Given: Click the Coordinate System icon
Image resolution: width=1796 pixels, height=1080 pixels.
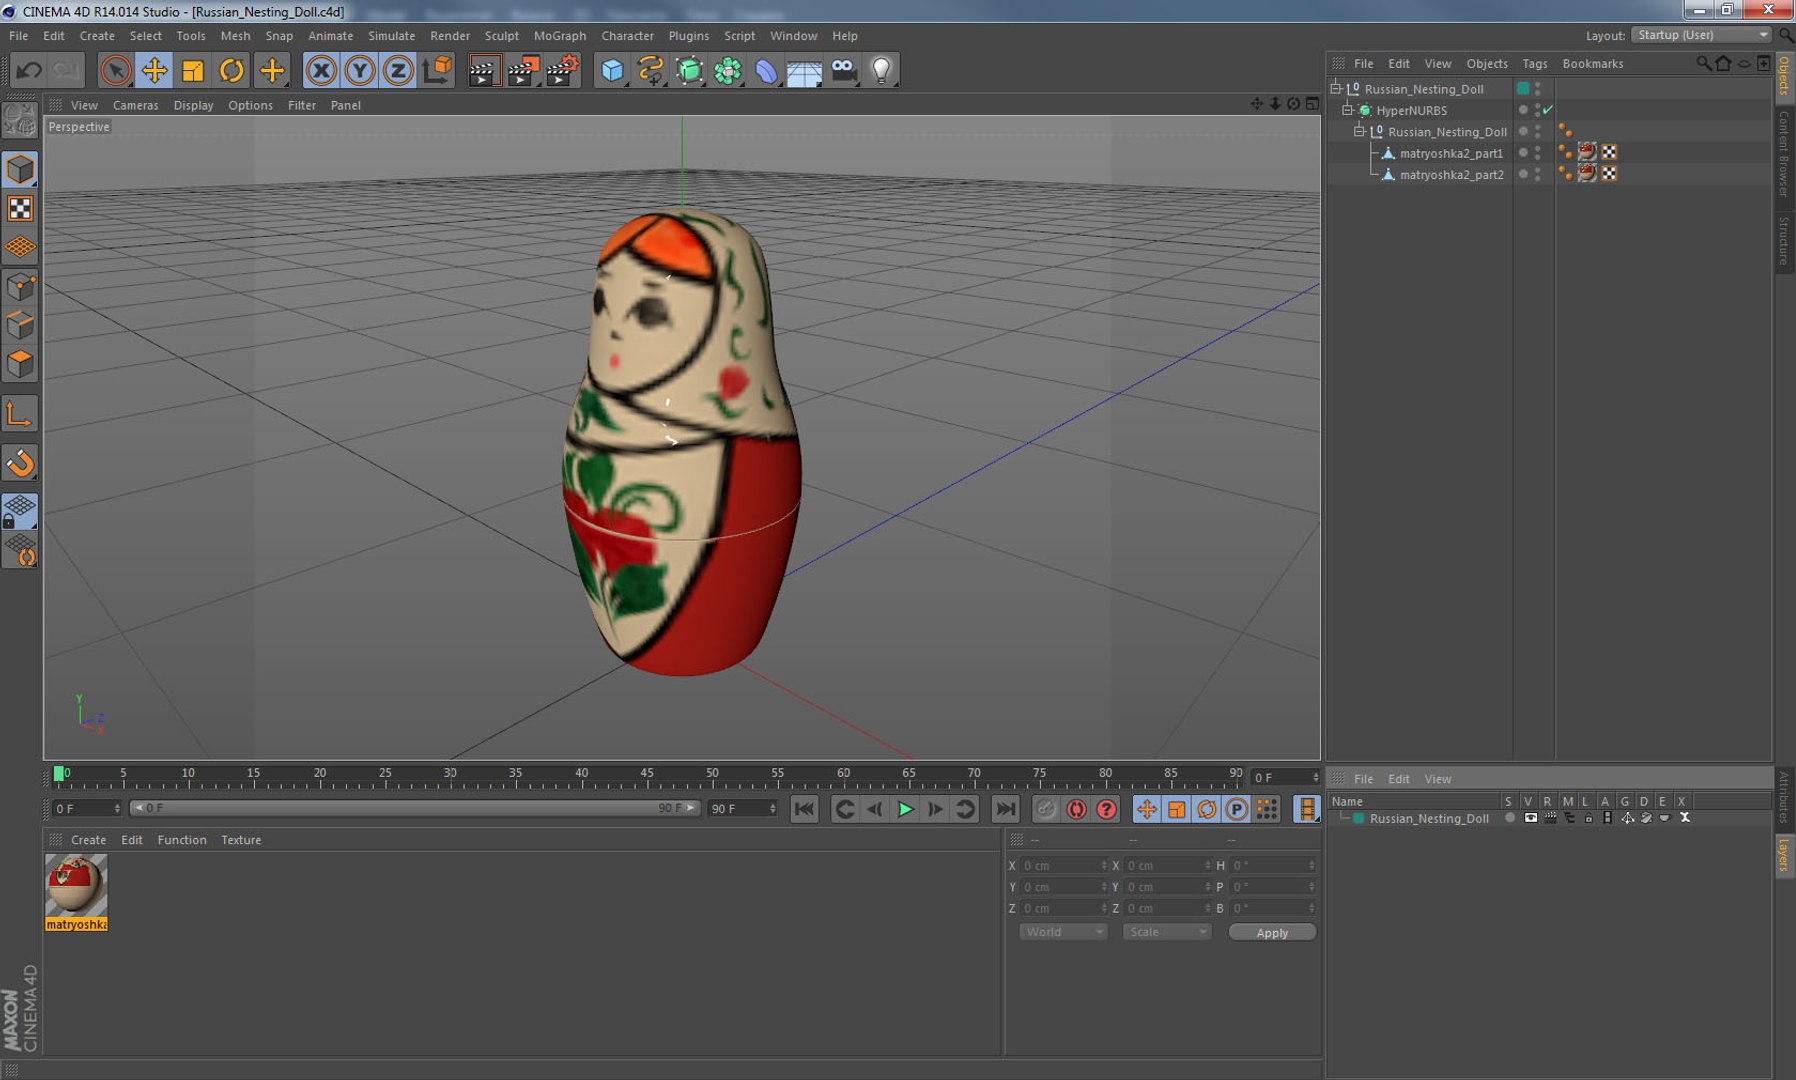Looking at the screenshot, I should pyautogui.click(x=437, y=70).
